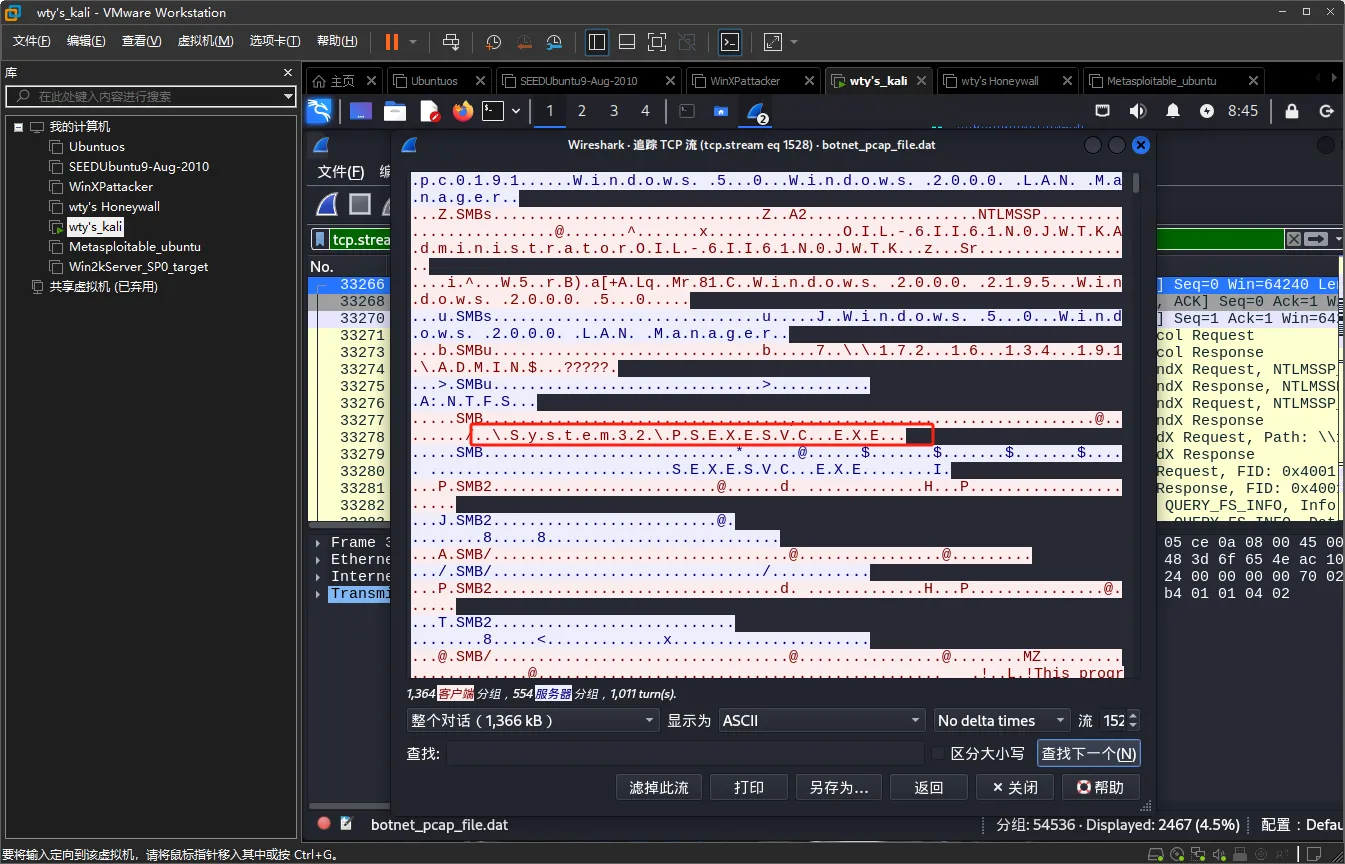Apply the display filter arrow button
Viewport: 1345px width, 864px height.
(1317, 239)
